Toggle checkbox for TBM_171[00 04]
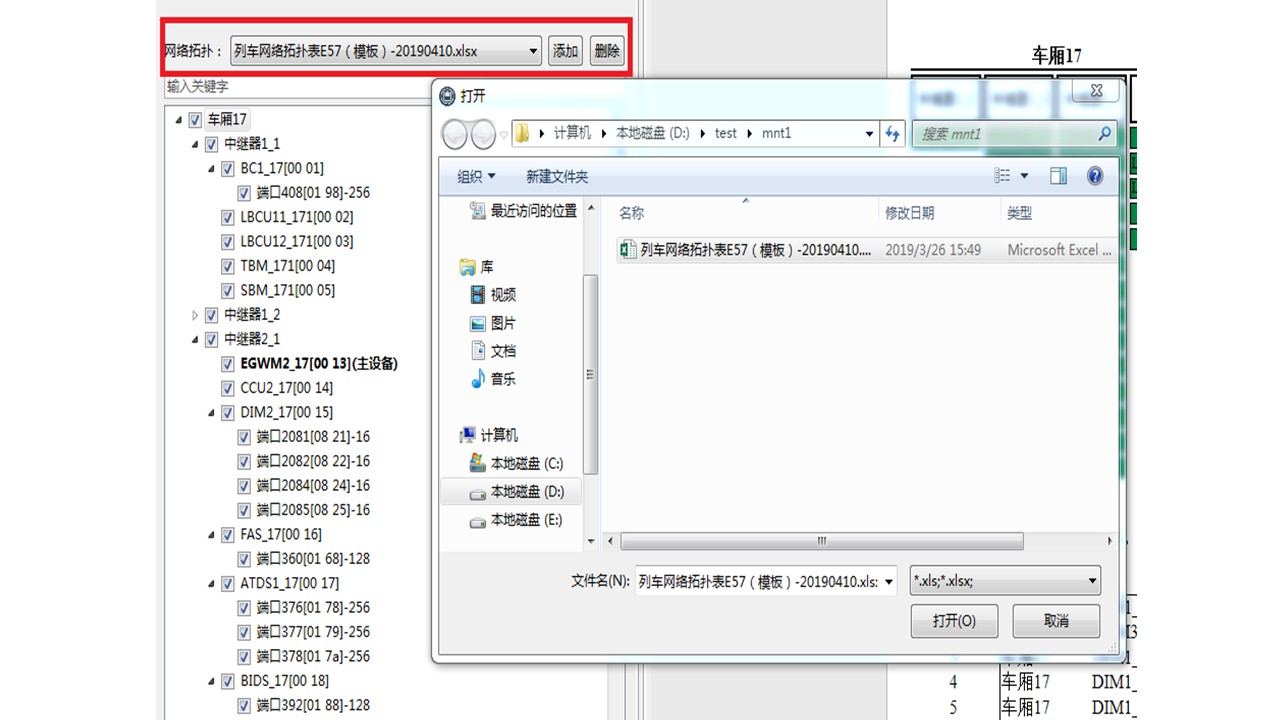Viewport: 1280px width, 720px height. click(227, 266)
